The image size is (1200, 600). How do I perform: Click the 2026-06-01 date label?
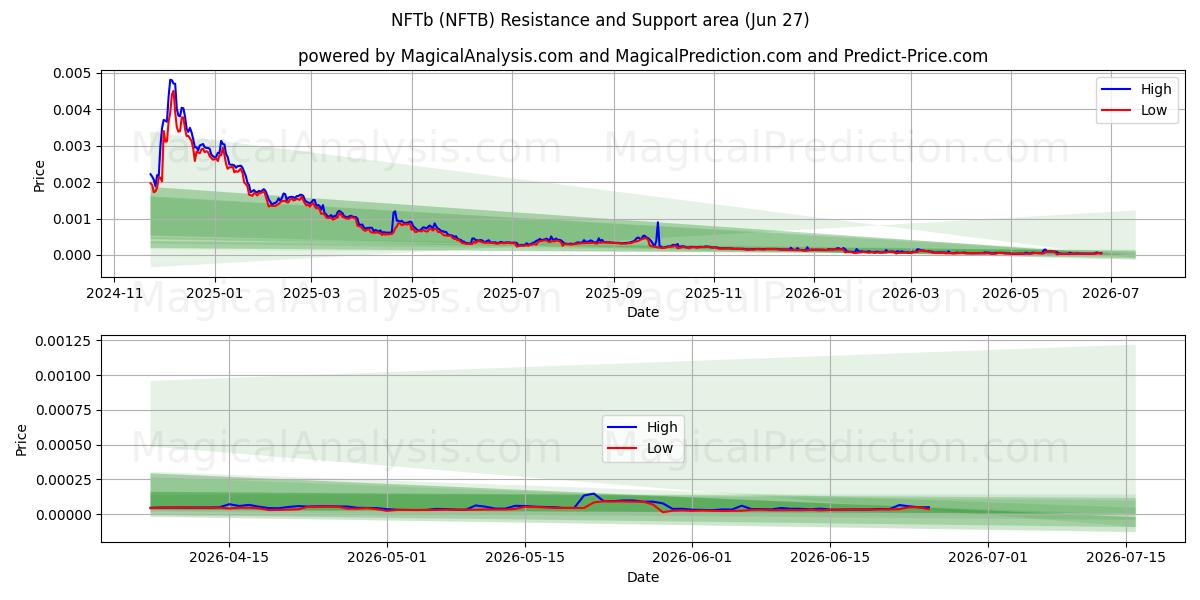pyautogui.click(x=692, y=559)
